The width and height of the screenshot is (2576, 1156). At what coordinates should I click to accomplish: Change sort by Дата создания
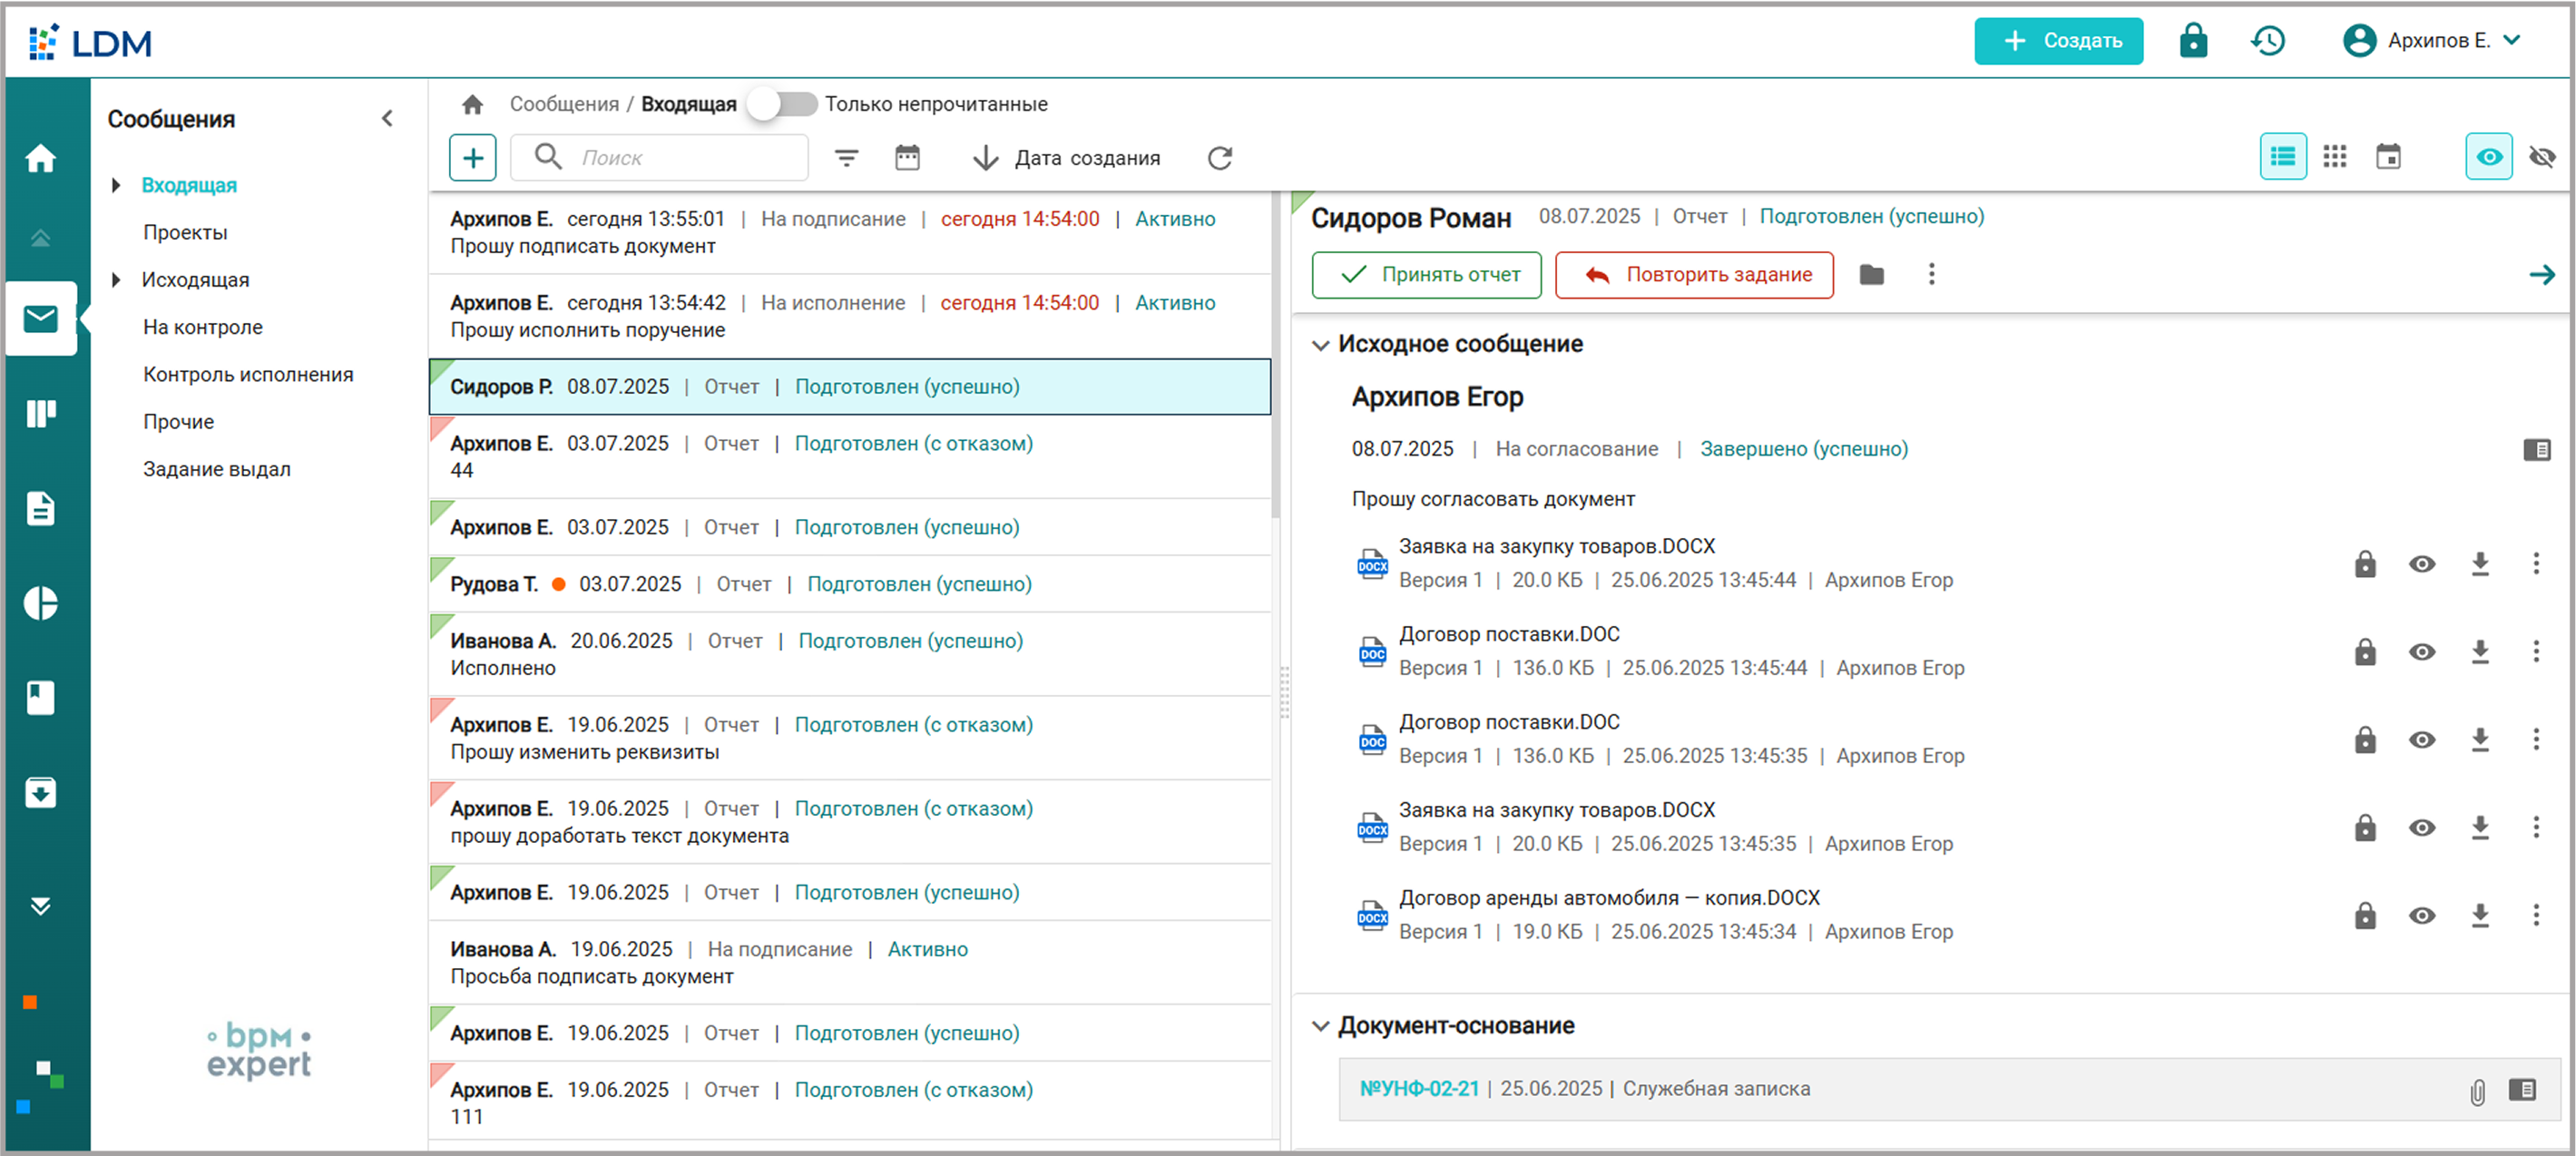point(1066,157)
